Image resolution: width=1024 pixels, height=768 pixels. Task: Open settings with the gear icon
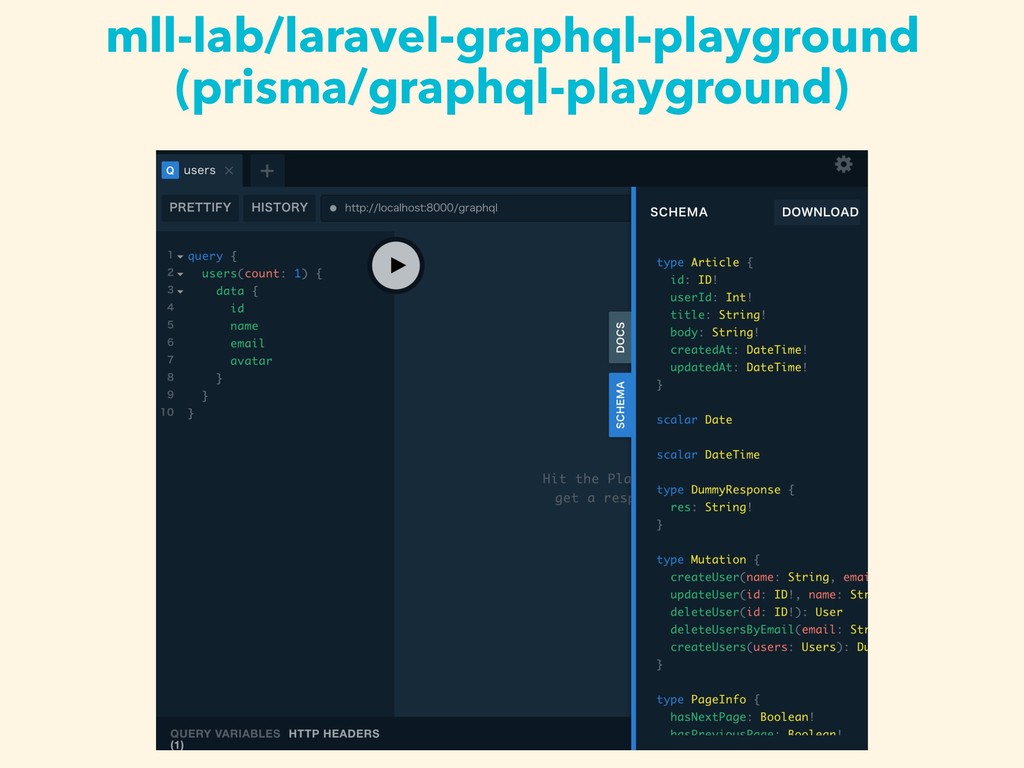pos(844,164)
